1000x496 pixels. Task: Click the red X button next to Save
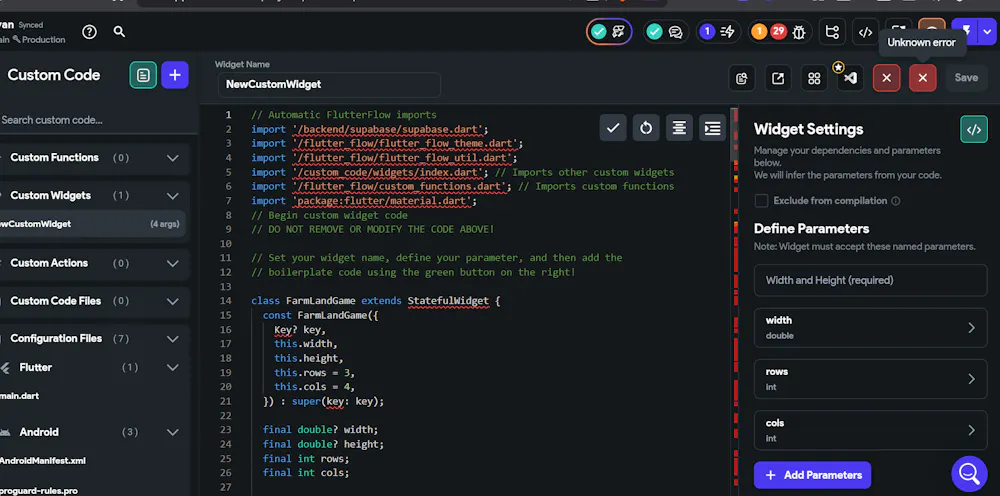click(x=923, y=78)
